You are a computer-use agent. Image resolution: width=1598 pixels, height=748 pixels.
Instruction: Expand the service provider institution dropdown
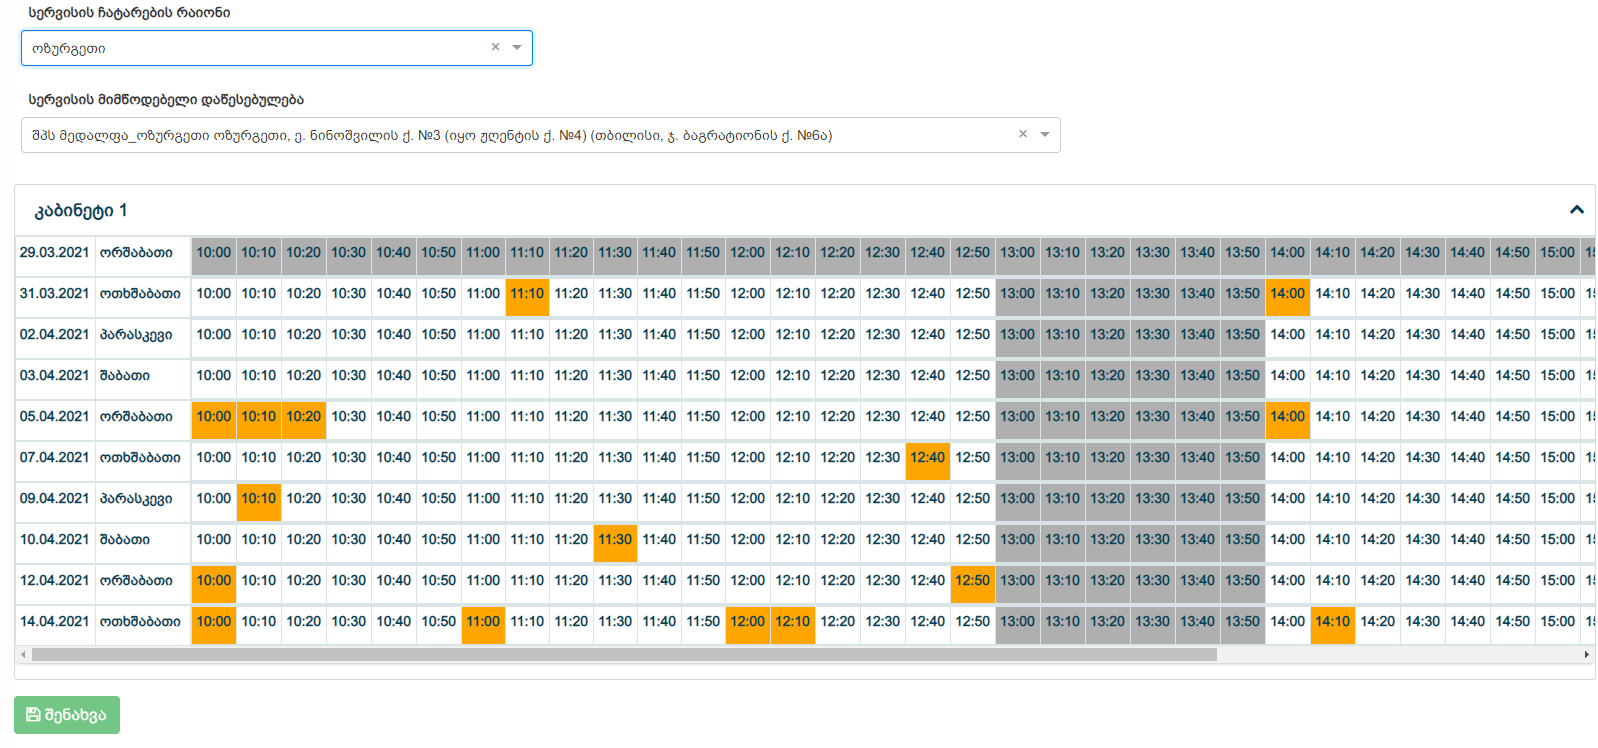point(1045,134)
